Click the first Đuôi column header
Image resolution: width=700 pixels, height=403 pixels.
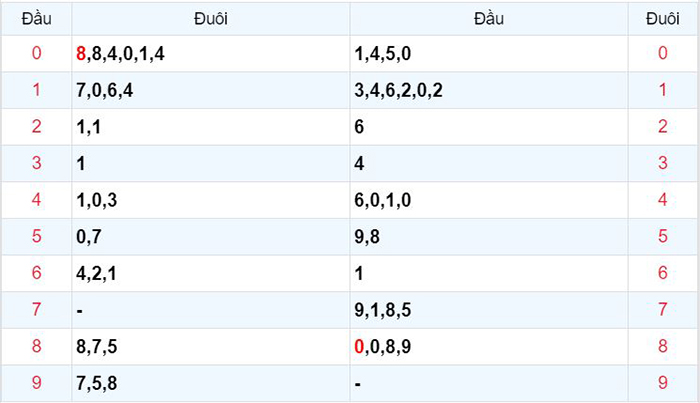click(211, 19)
